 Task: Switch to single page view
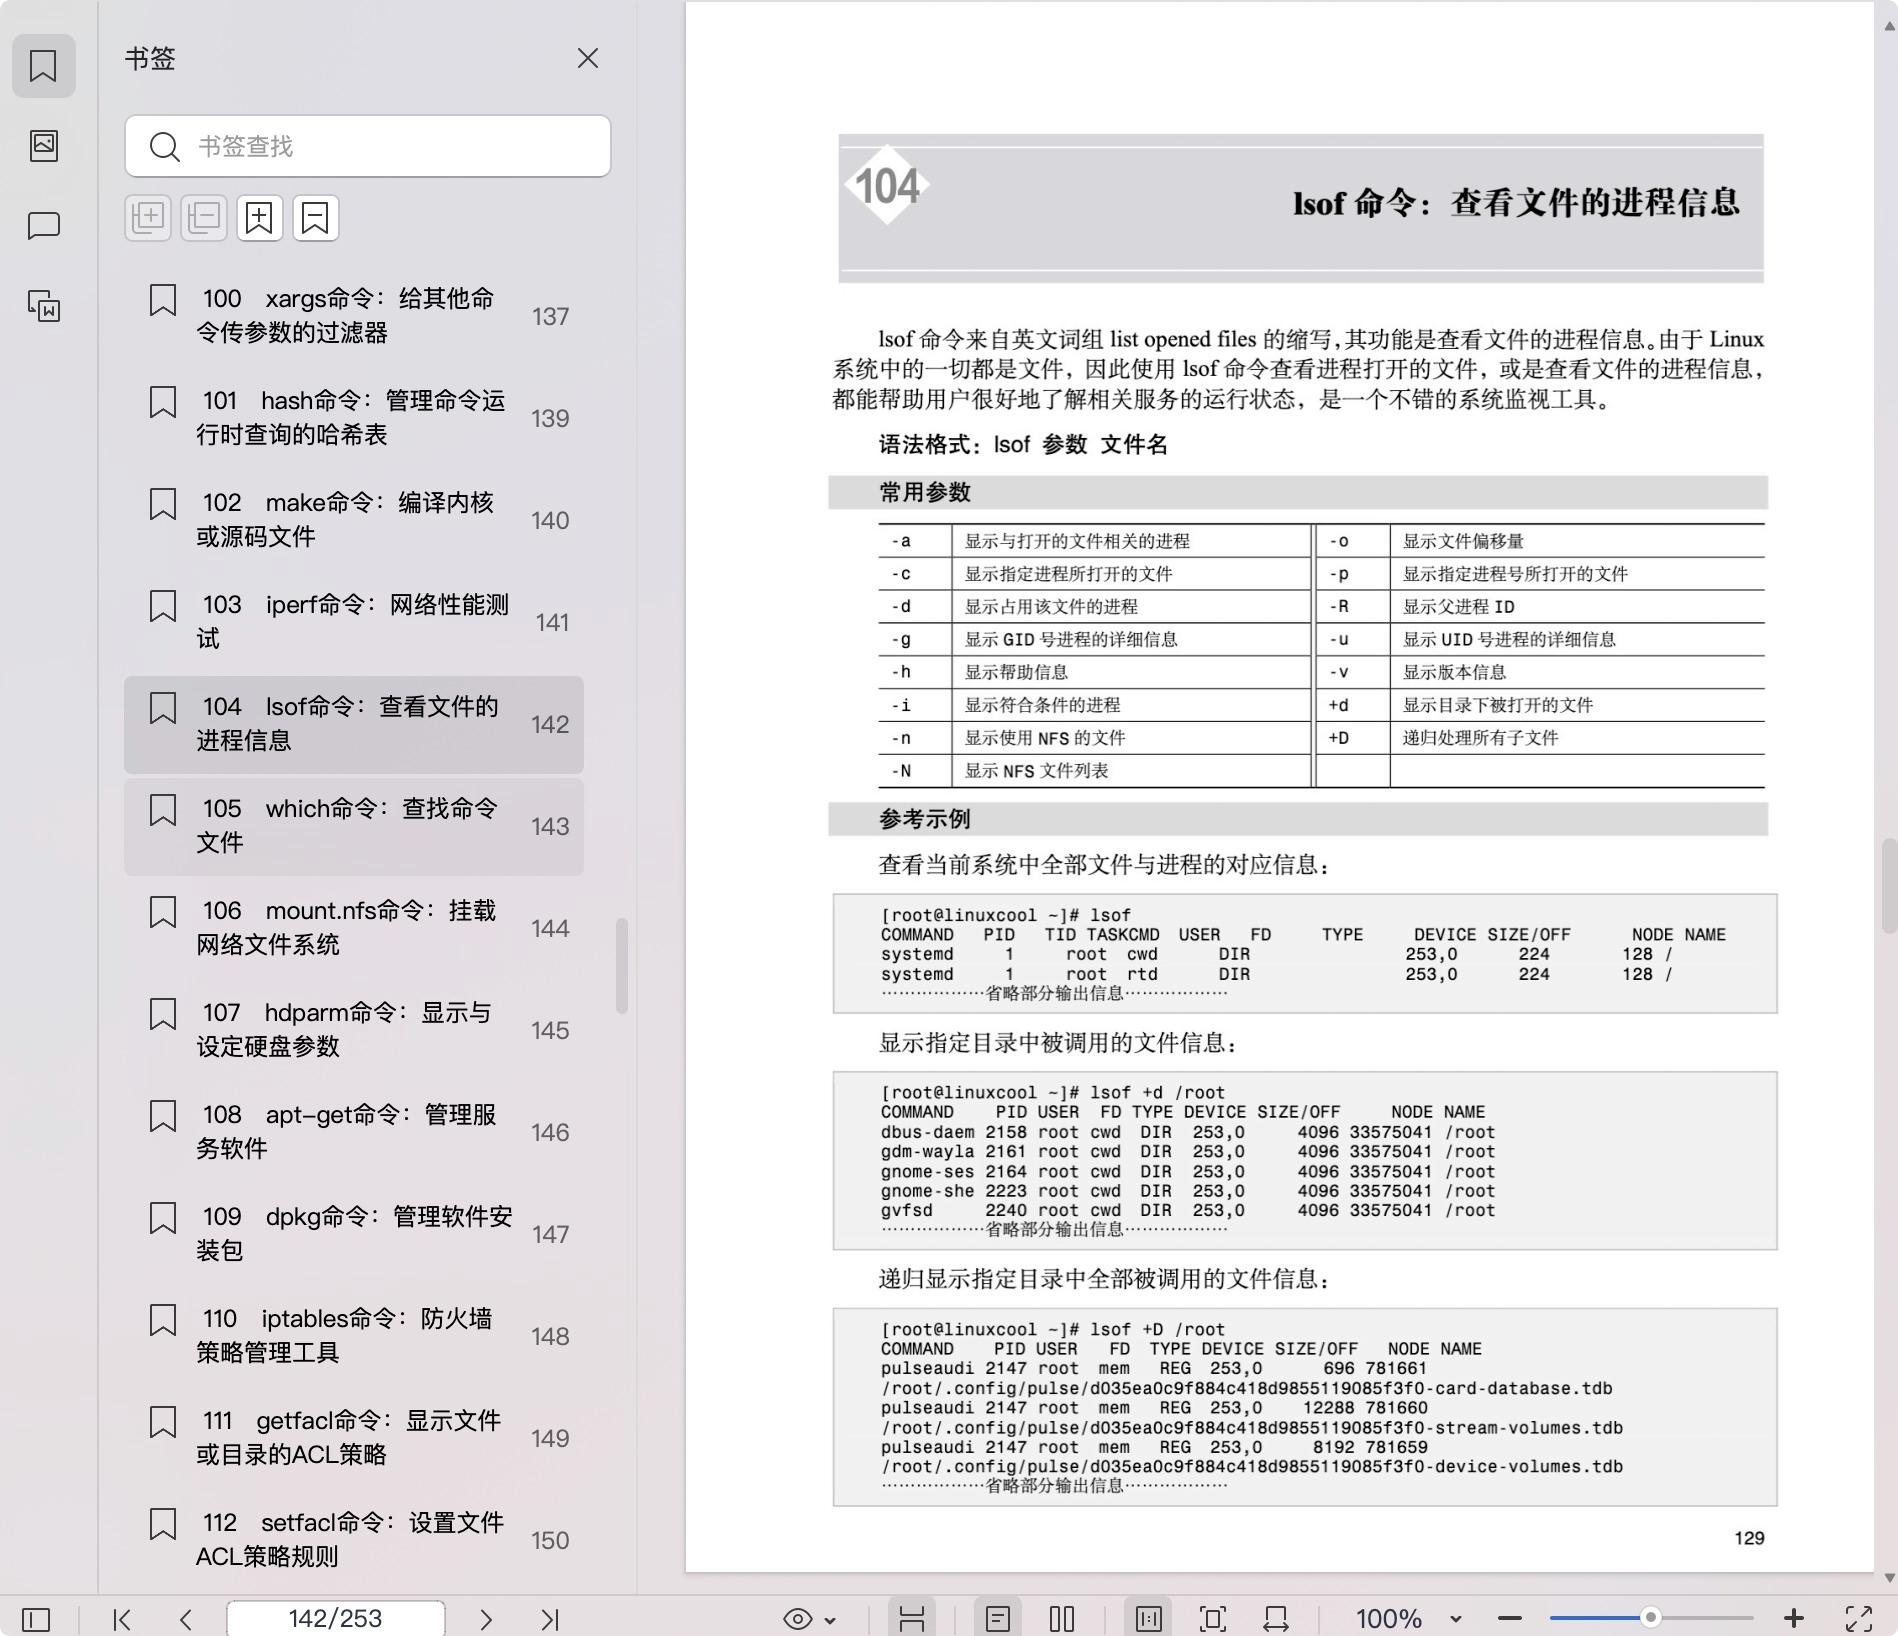point(998,1619)
